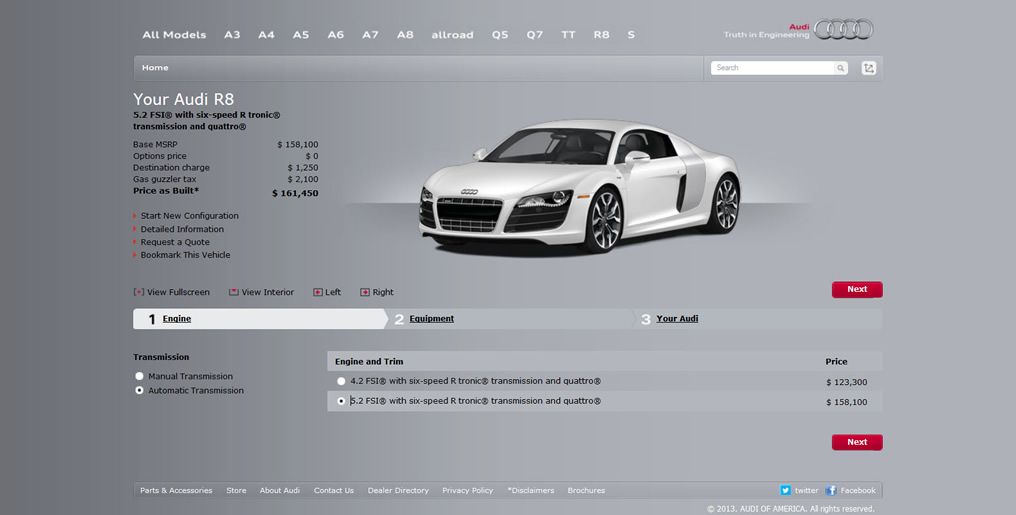Switch to step 3 Your Audi tab
The width and height of the screenshot is (1016, 515).
point(677,319)
